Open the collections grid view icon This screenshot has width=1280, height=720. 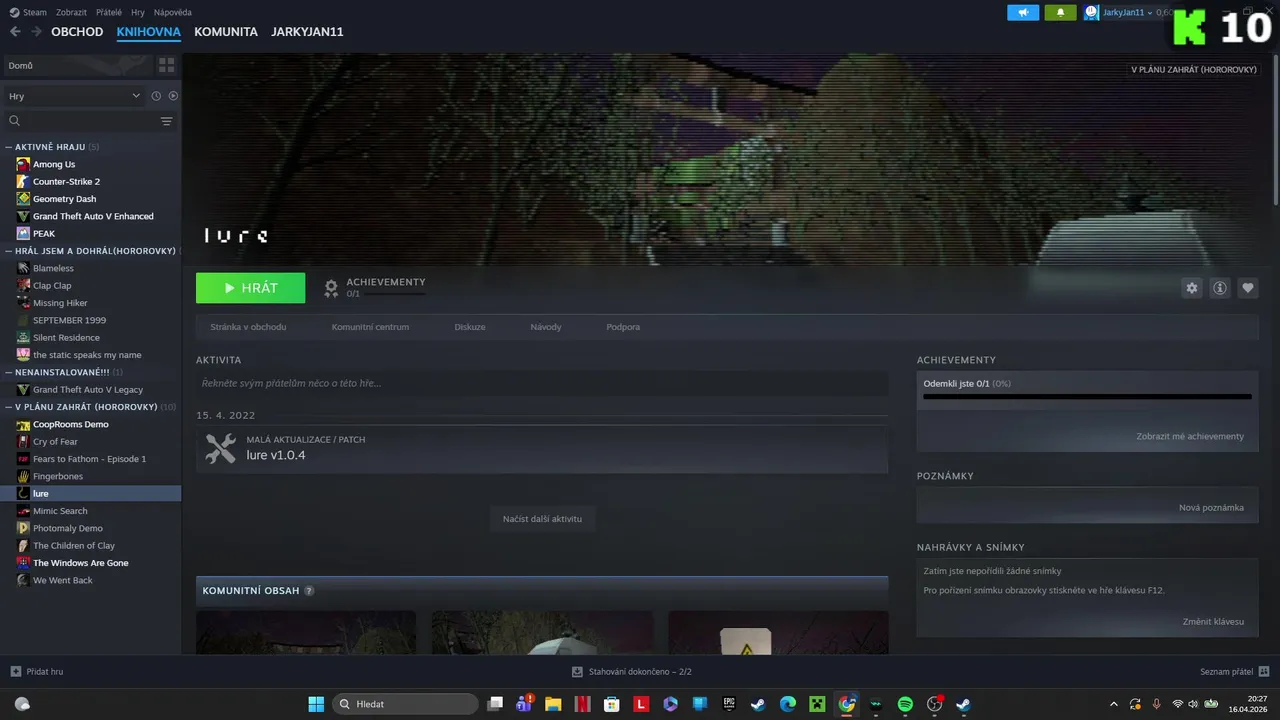166,65
